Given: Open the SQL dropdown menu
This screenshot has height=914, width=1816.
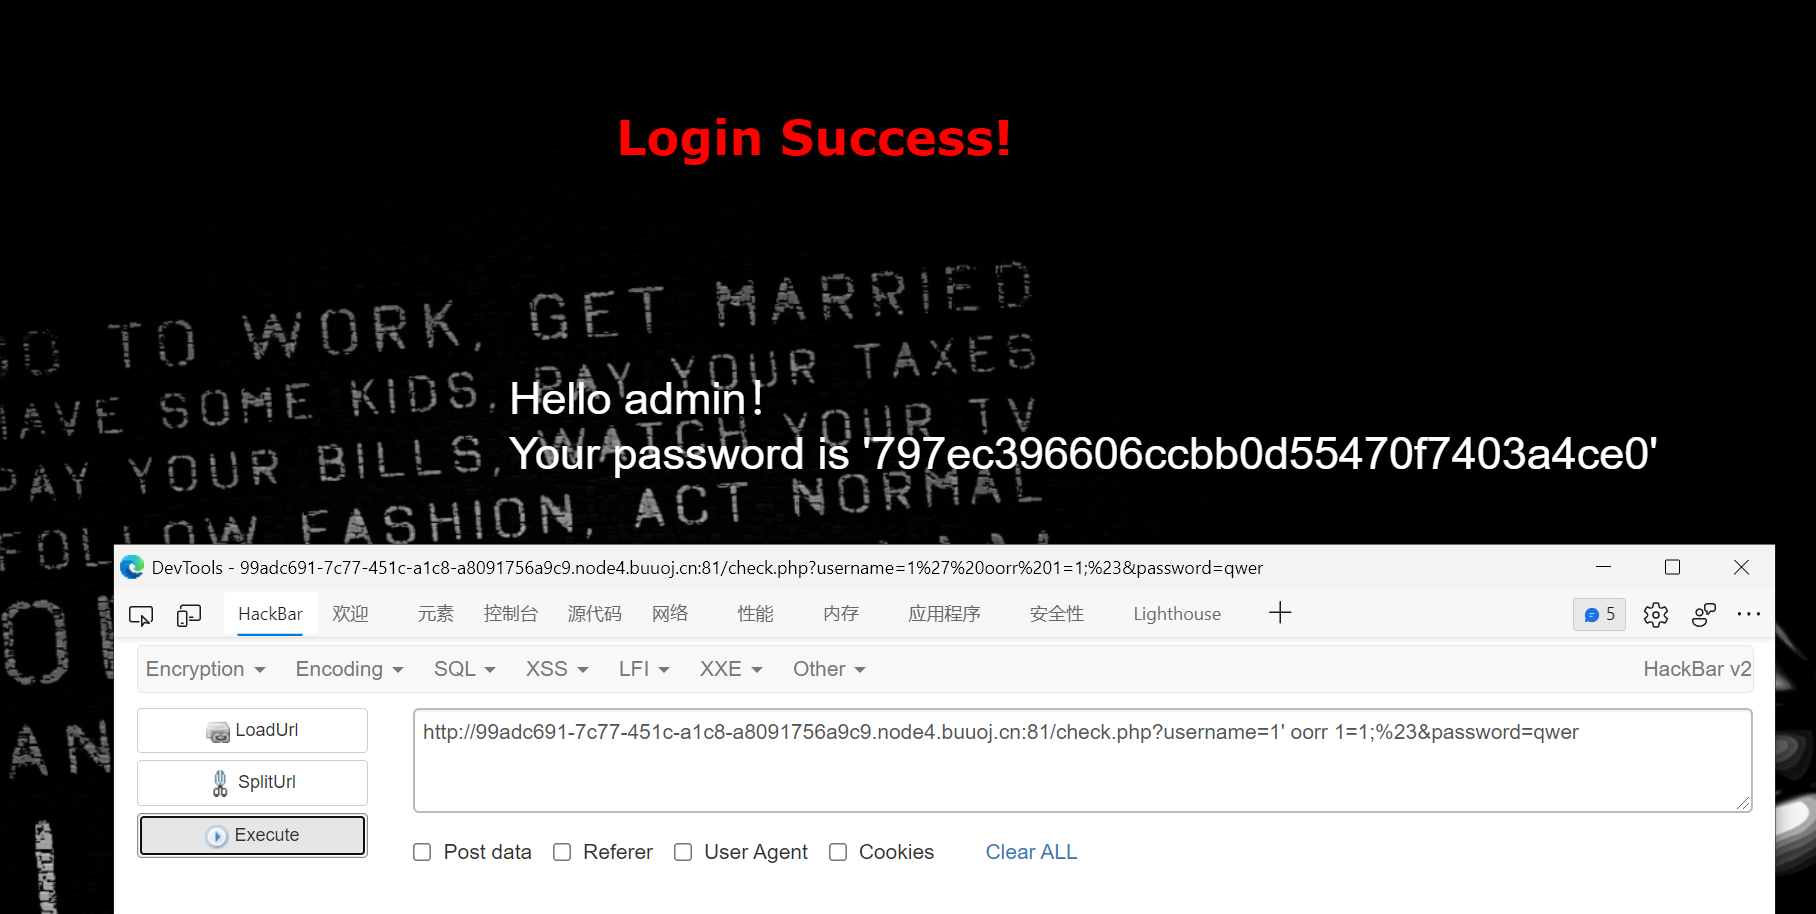Looking at the screenshot, I should [465, 669].
